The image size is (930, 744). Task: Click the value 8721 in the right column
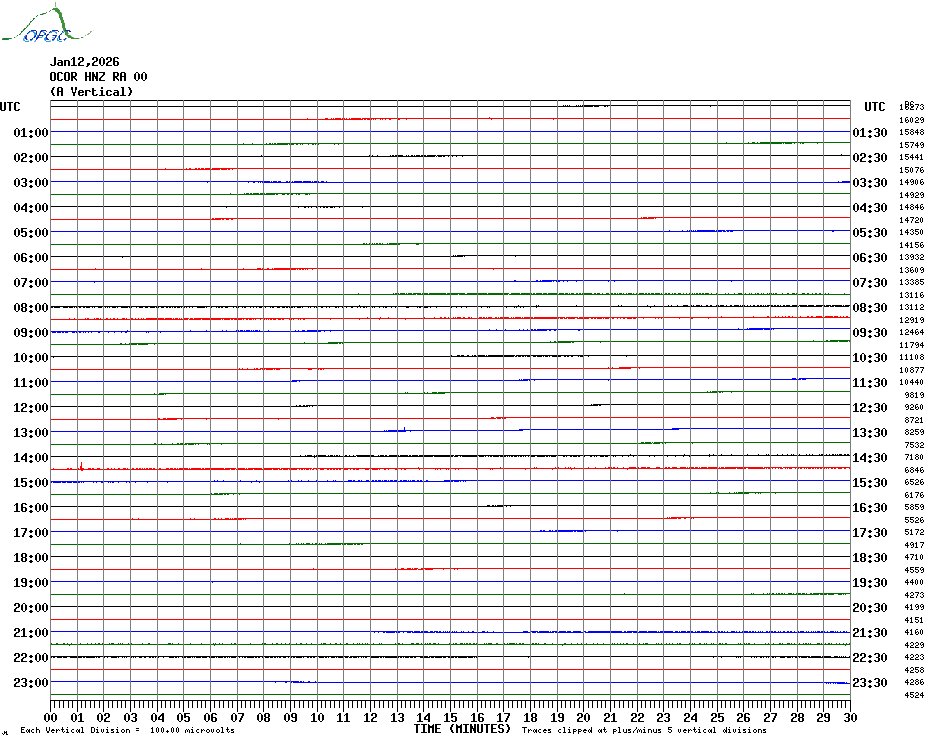point(914,420)
